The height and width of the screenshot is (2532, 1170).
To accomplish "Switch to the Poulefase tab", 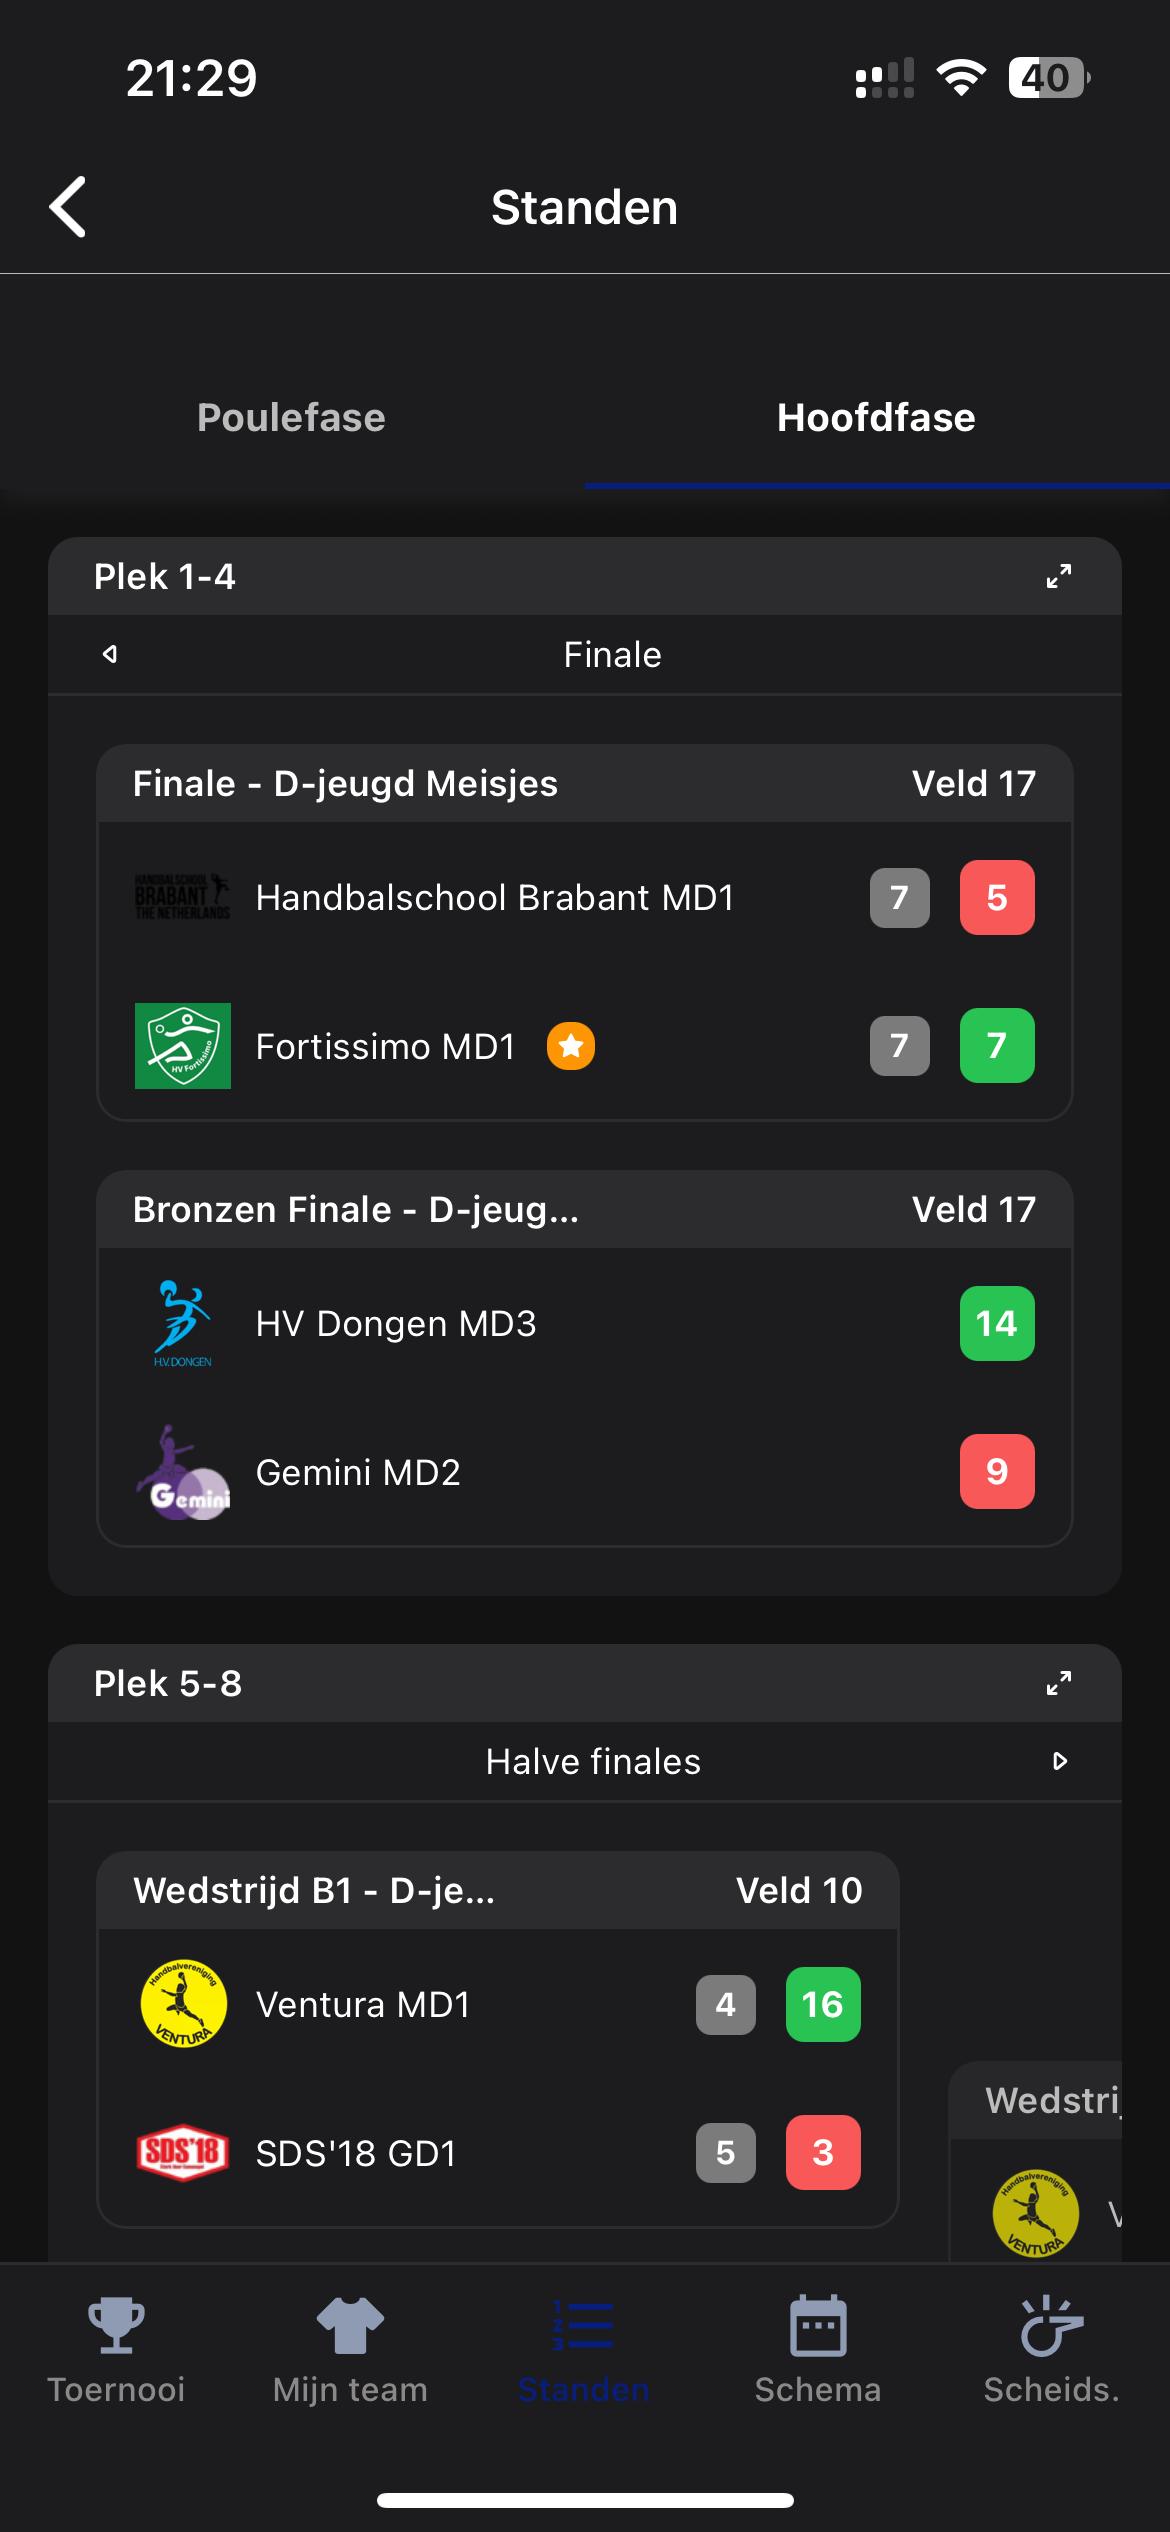I will click(x=291, y=417).
